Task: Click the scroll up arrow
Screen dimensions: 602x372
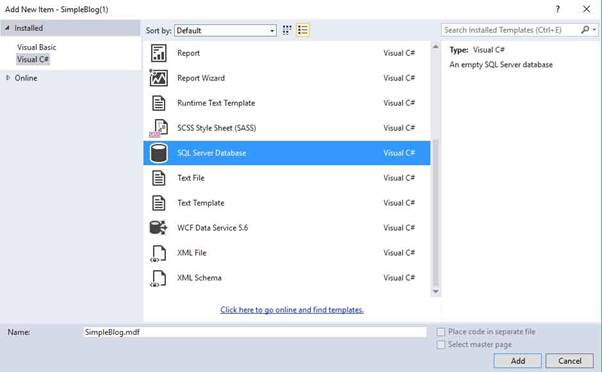Action: coord(435,46)
